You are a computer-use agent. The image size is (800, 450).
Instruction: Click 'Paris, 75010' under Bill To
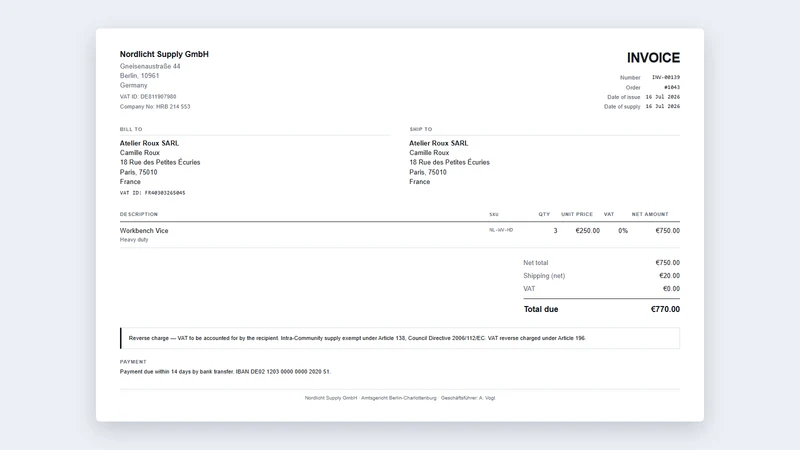pyautogui.click(x=138, y=172)
